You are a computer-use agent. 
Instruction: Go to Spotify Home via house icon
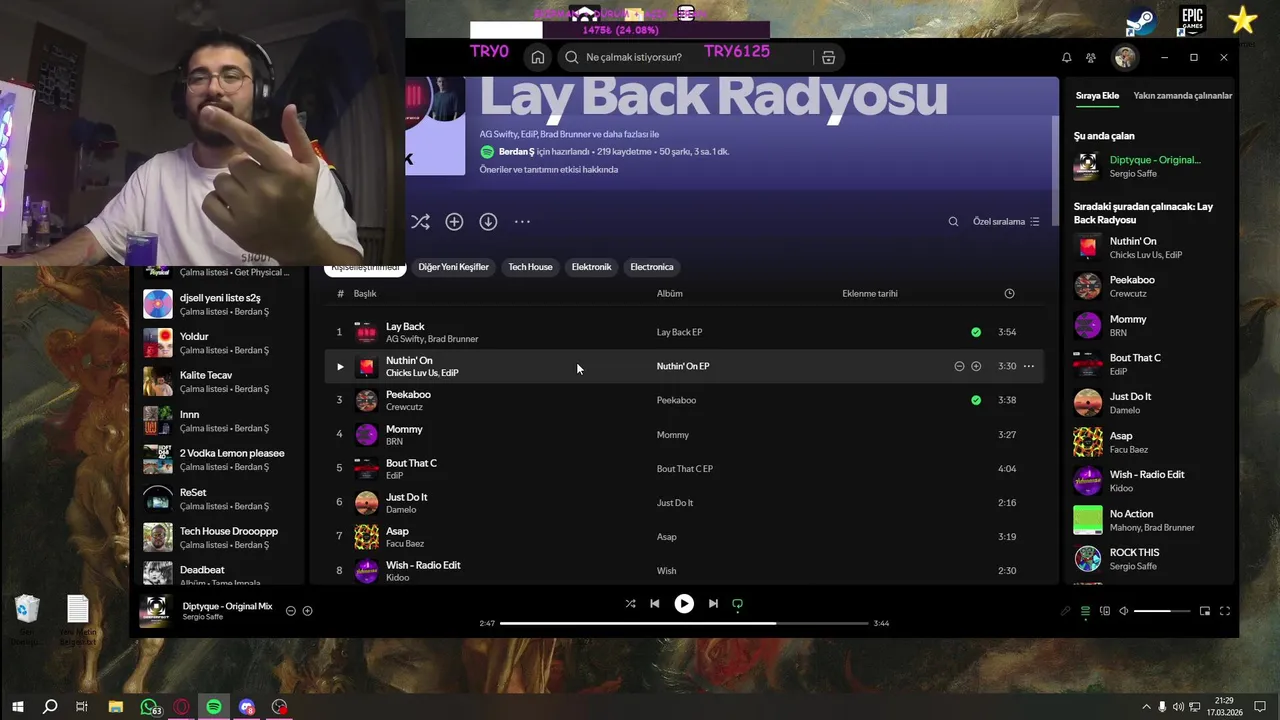538,57
